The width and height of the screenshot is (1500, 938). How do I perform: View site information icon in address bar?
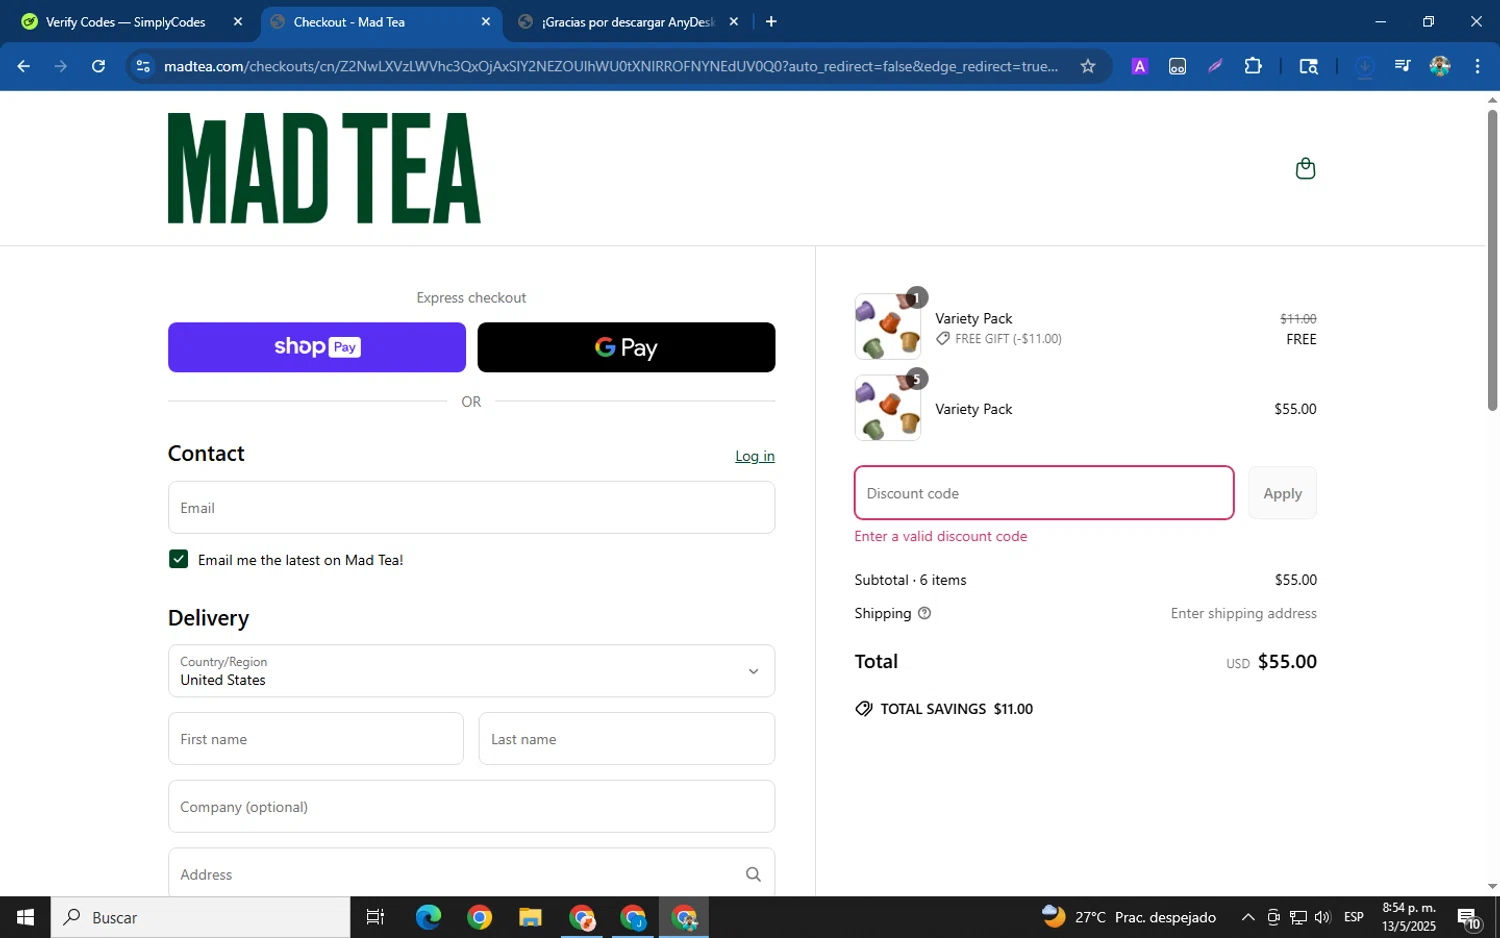pyautogui.click(x=143, y=66)
